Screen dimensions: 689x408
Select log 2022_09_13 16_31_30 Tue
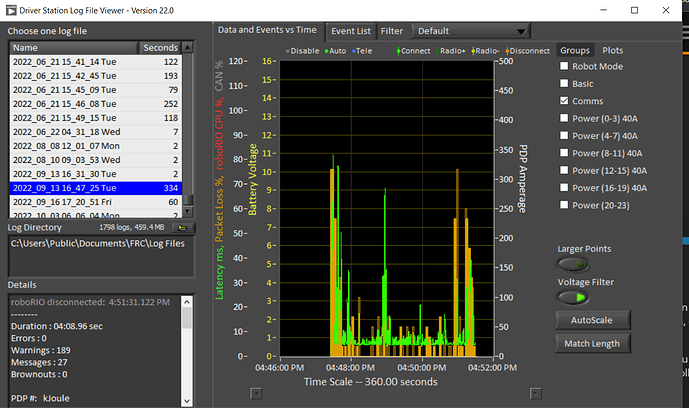pos(96,174)
